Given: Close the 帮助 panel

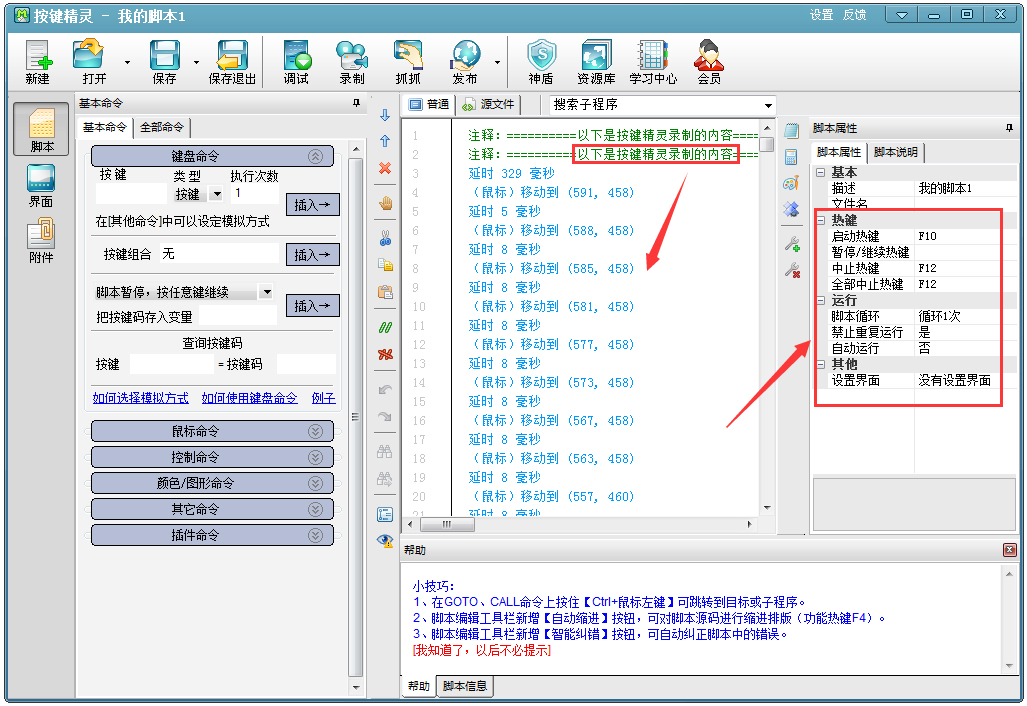Looking at the screenshot, I should 1009,550.
